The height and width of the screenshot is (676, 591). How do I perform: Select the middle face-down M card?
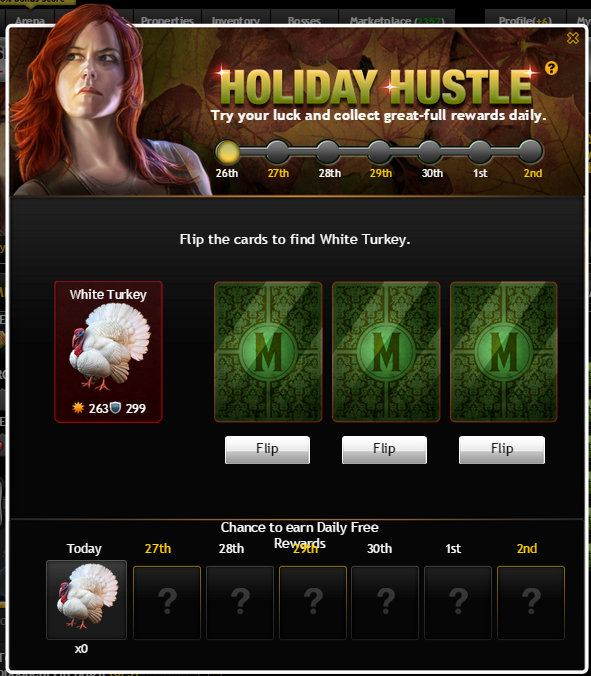pos(386,352)
